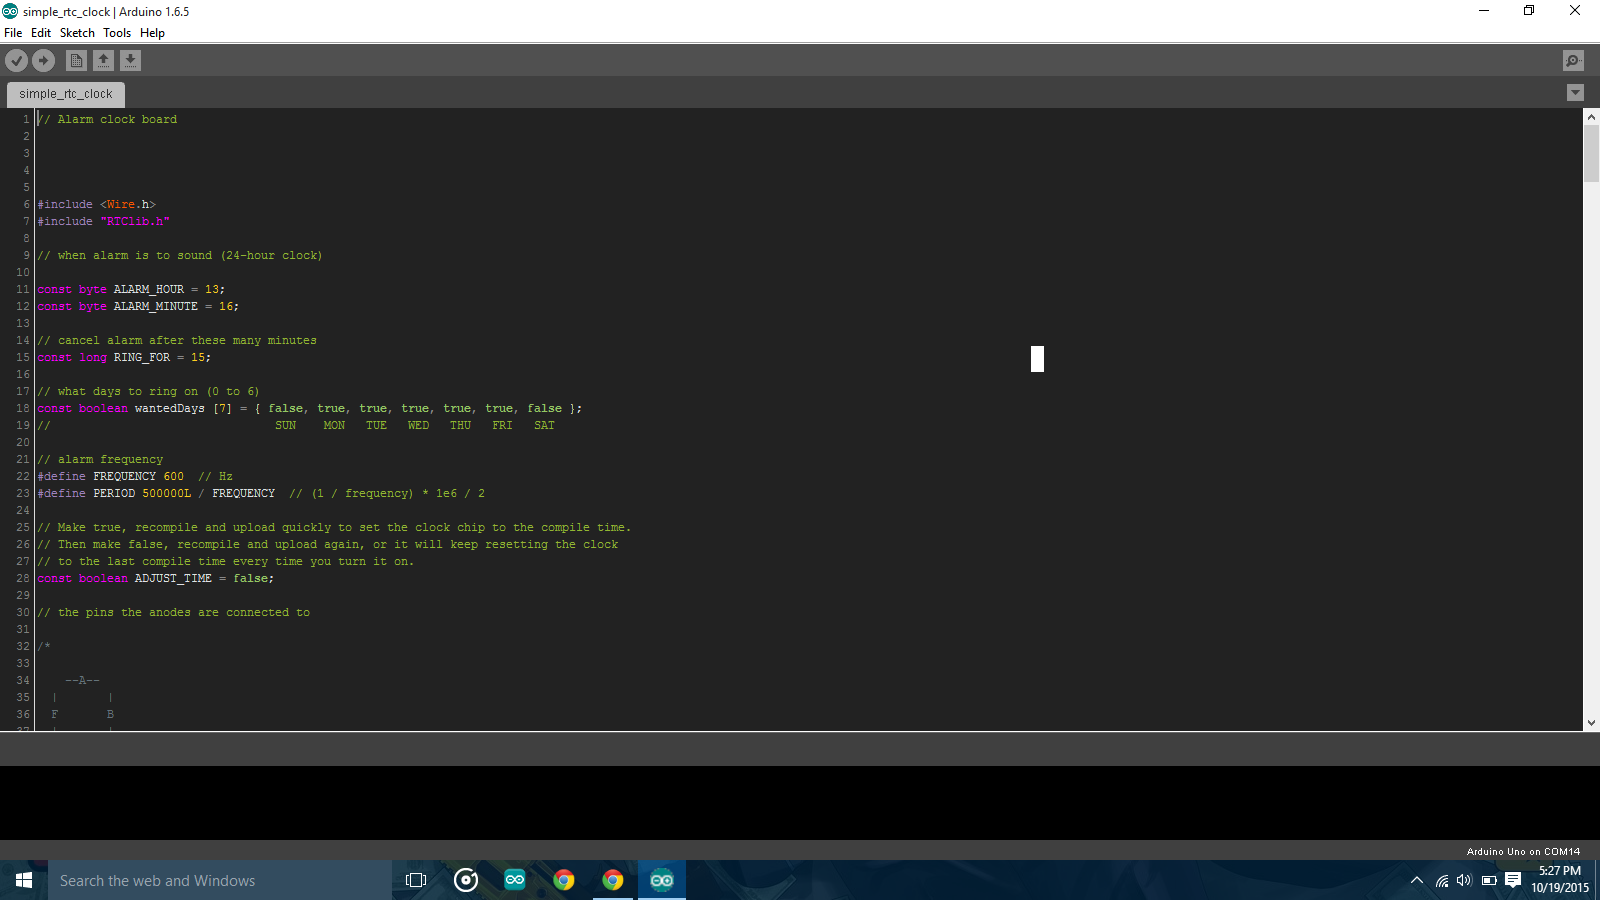Save the sketch with Save icon
The width and height of the screenshot is (1600, 900).
pos(130,61)
